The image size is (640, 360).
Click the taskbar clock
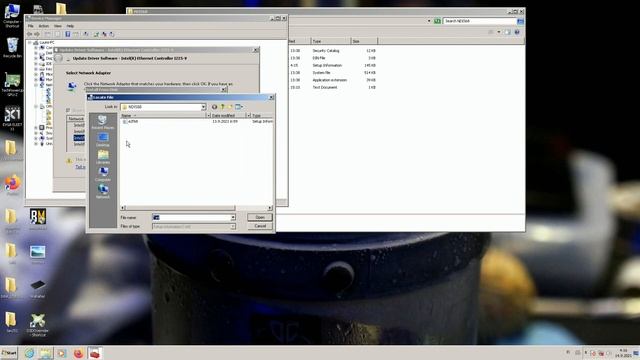pyautogui.click(x=623, y=353)
